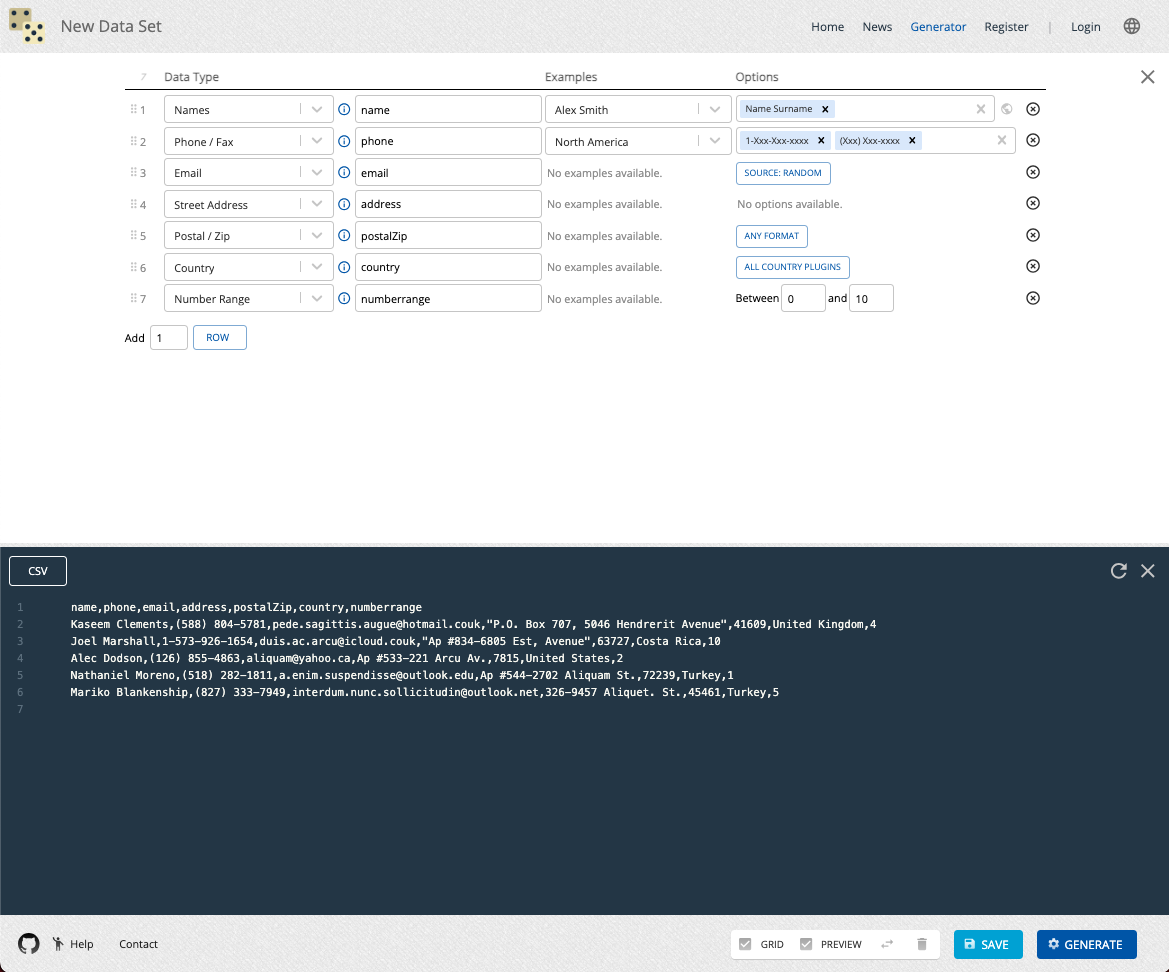This screenshot has height=972, width=1169.
Task: Click the CSV format button
Action: (x=38, y=571)
